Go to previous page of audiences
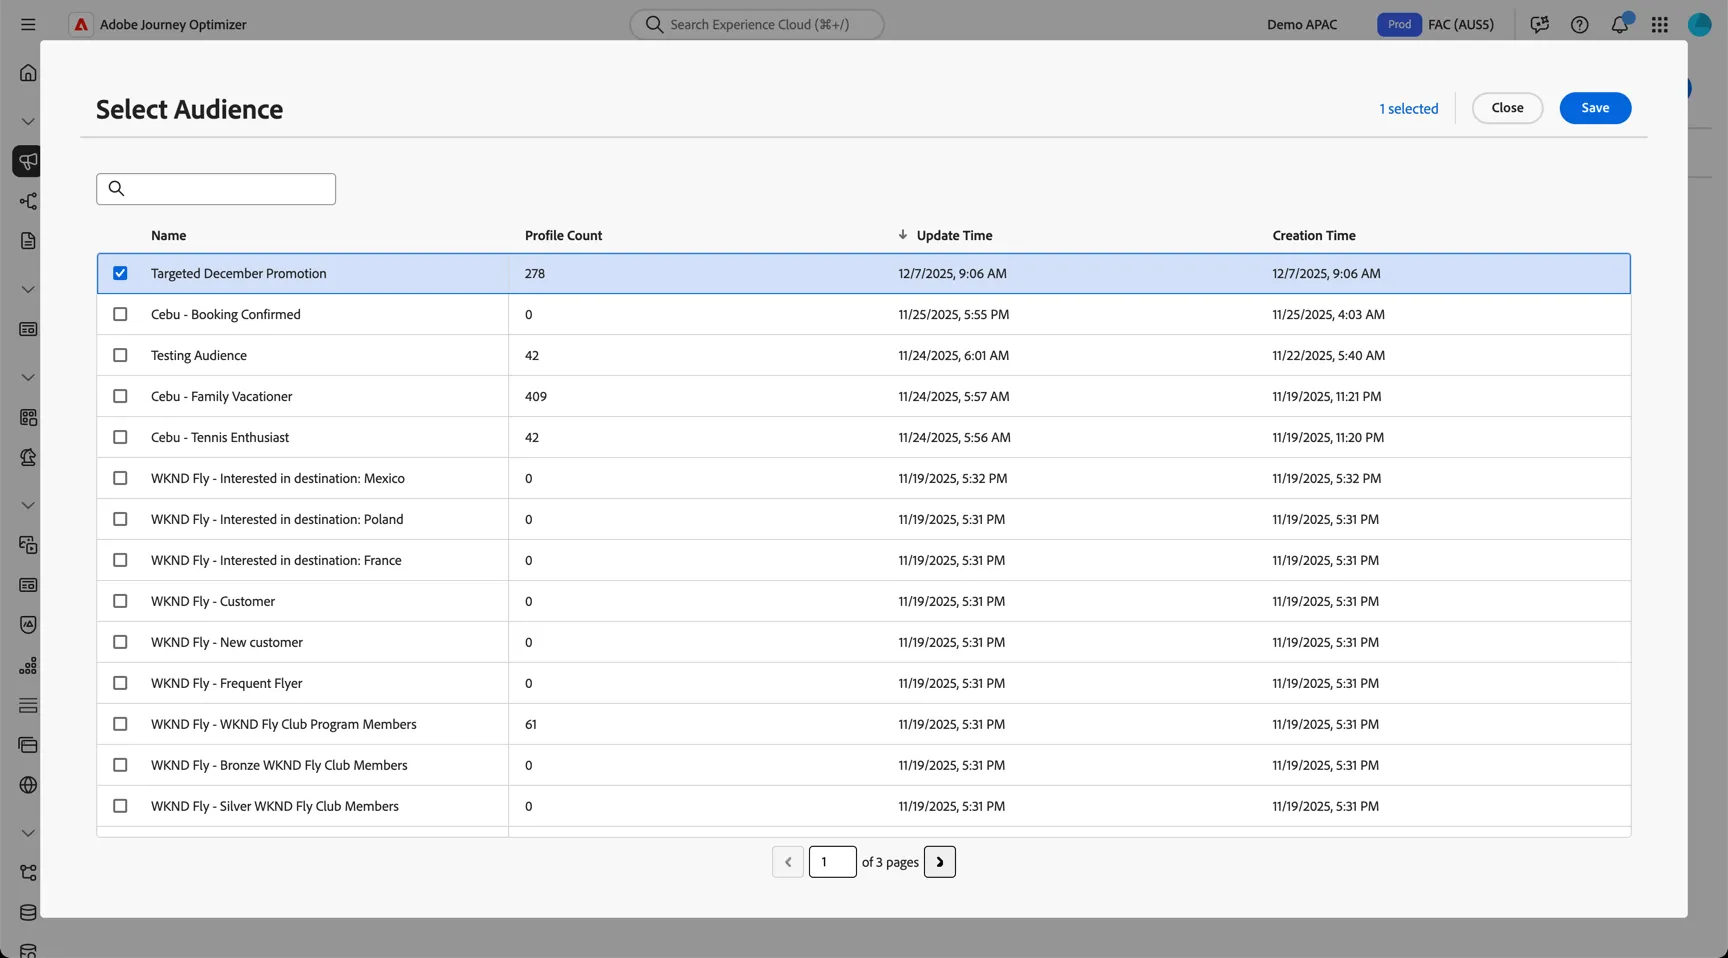The width and height of the screenshot is (1728, 958). [x=788, y=862]
